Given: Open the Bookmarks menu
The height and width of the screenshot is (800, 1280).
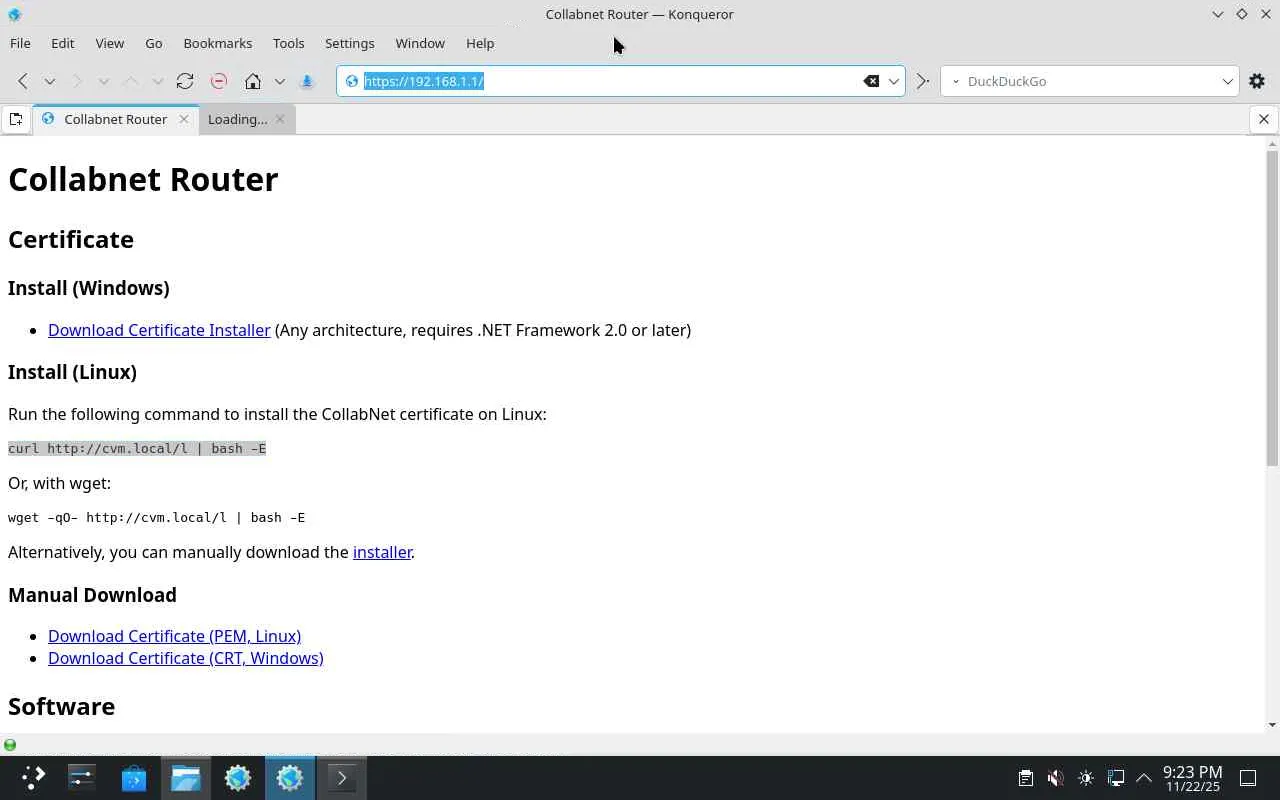Looking at the screenshot, I should click(x=217, y=43).
